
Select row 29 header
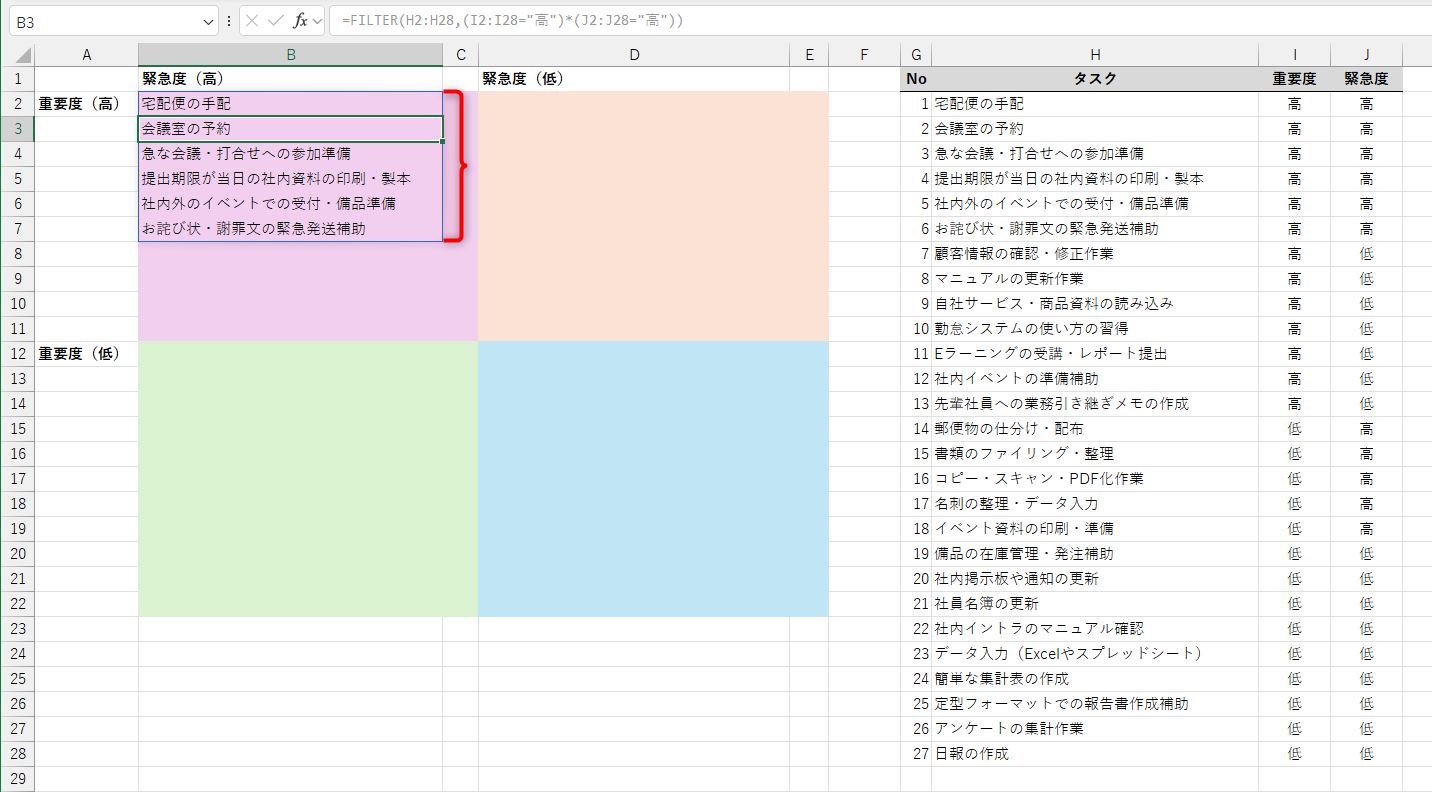tap(17, 779)
